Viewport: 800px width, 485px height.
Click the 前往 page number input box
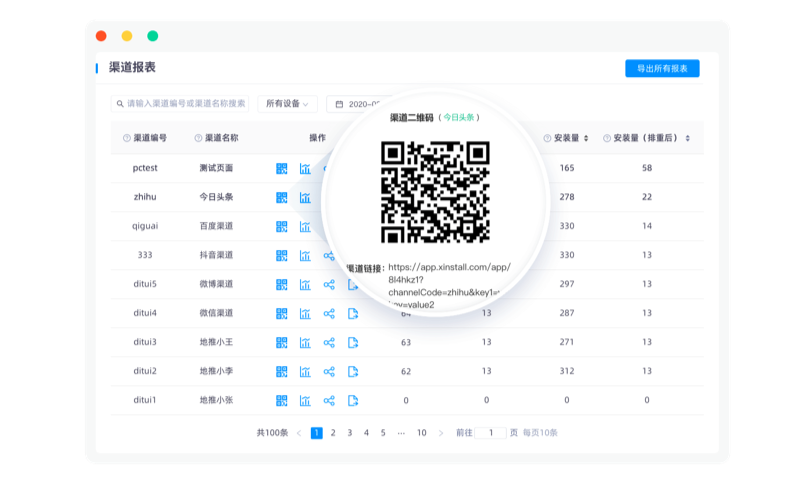(x=491, y=433)
